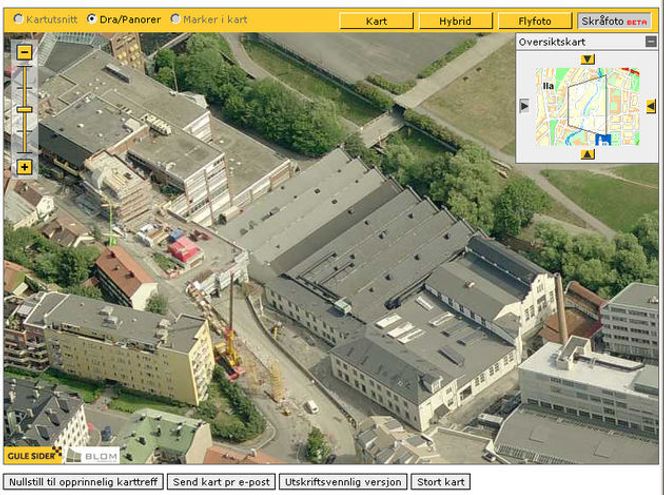Select the Dra/Panorer radio option
The height and width of the screenshot is (495, 664).
pos(92,19)
